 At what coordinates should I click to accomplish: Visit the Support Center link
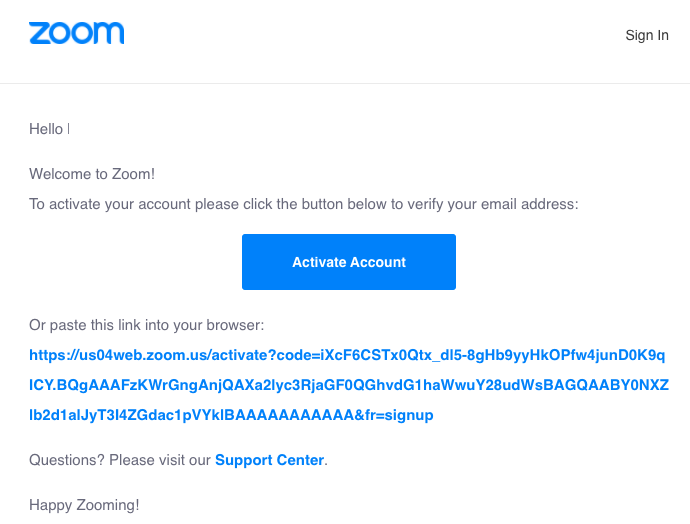[x=269, y=460]
